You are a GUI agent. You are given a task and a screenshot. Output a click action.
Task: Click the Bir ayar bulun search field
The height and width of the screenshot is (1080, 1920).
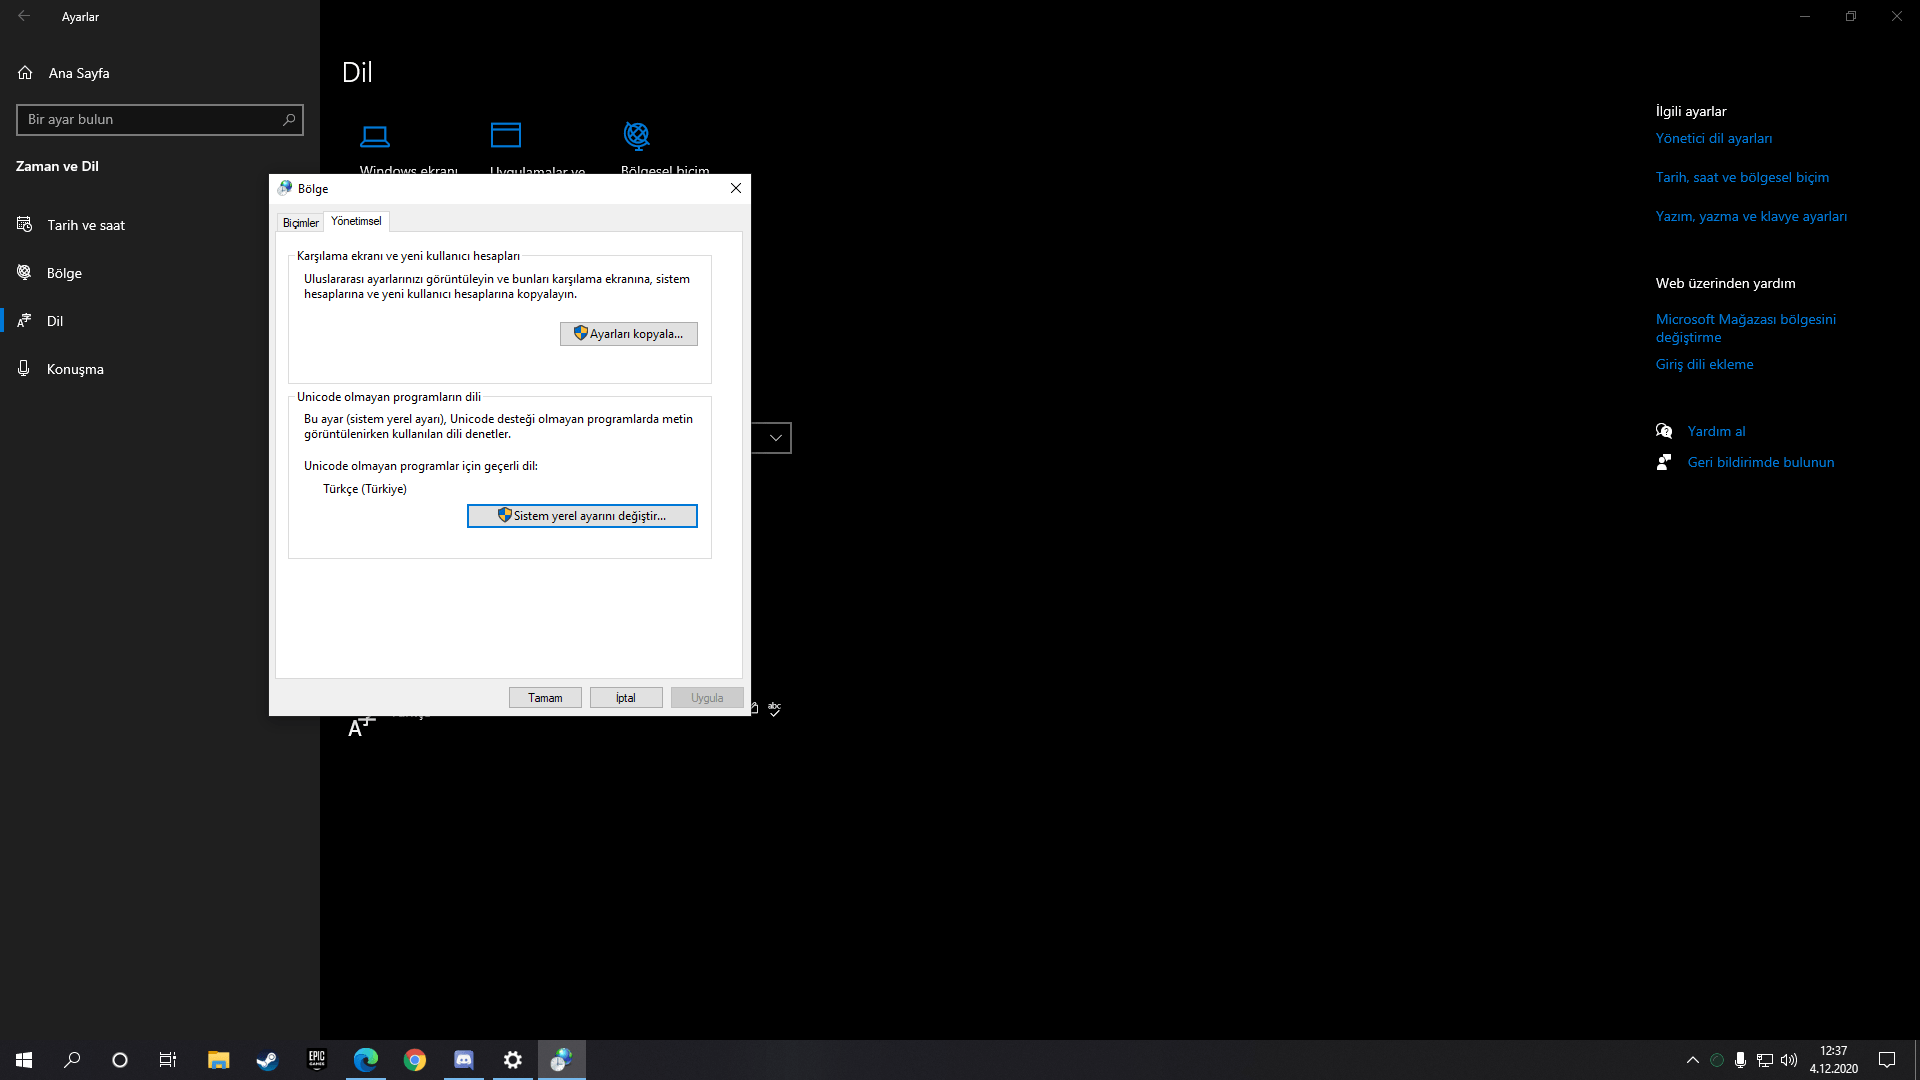tap(150, 120)
